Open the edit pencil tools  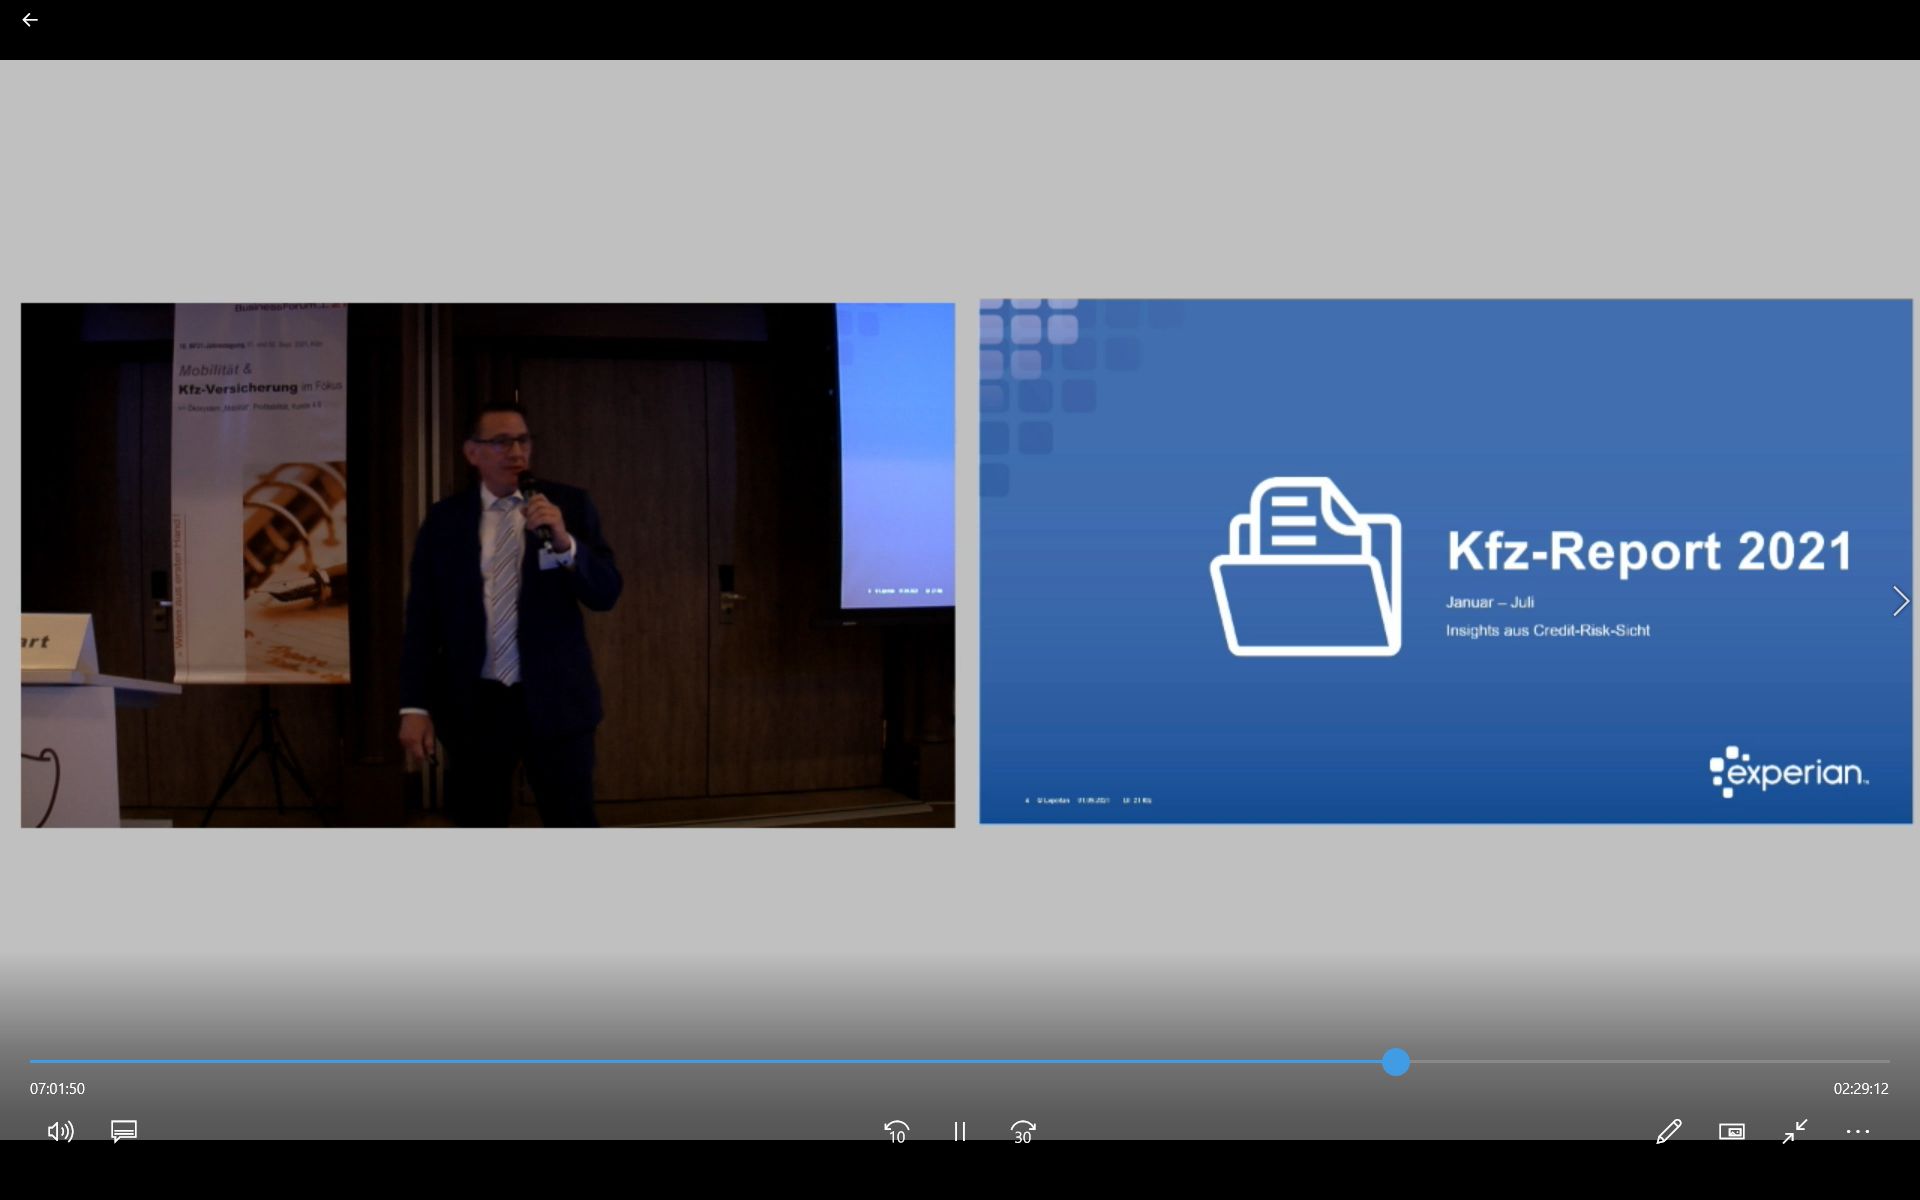(x=1668, y=1131)
